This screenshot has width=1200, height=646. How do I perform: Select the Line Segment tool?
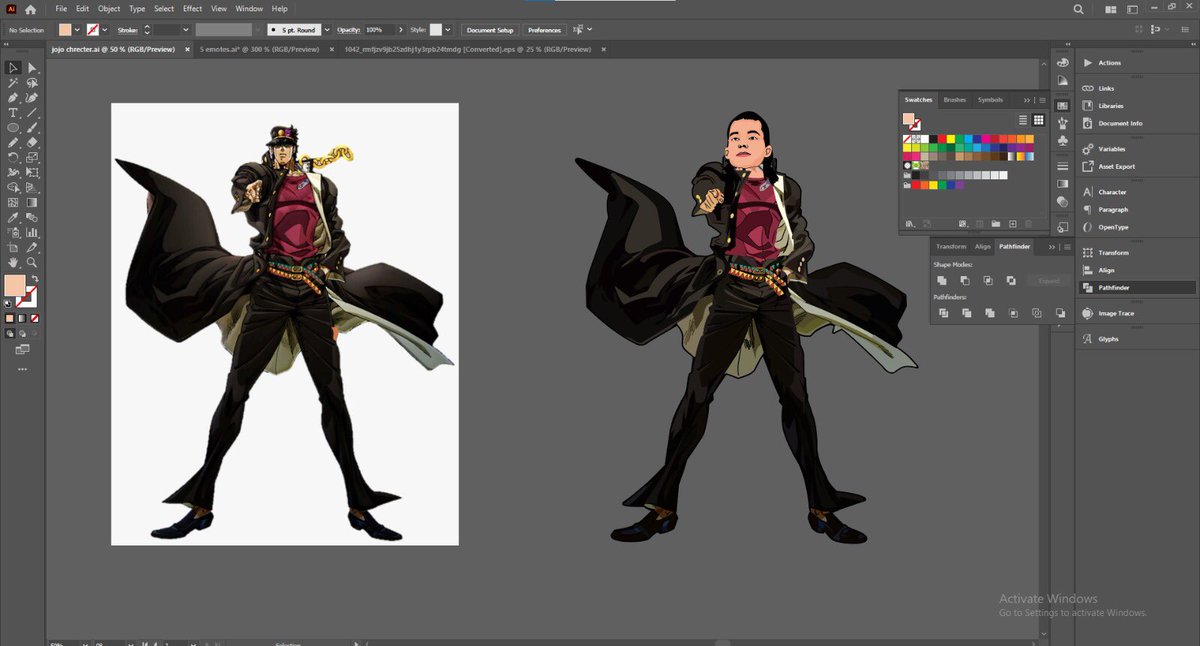(x=32, y=113)
